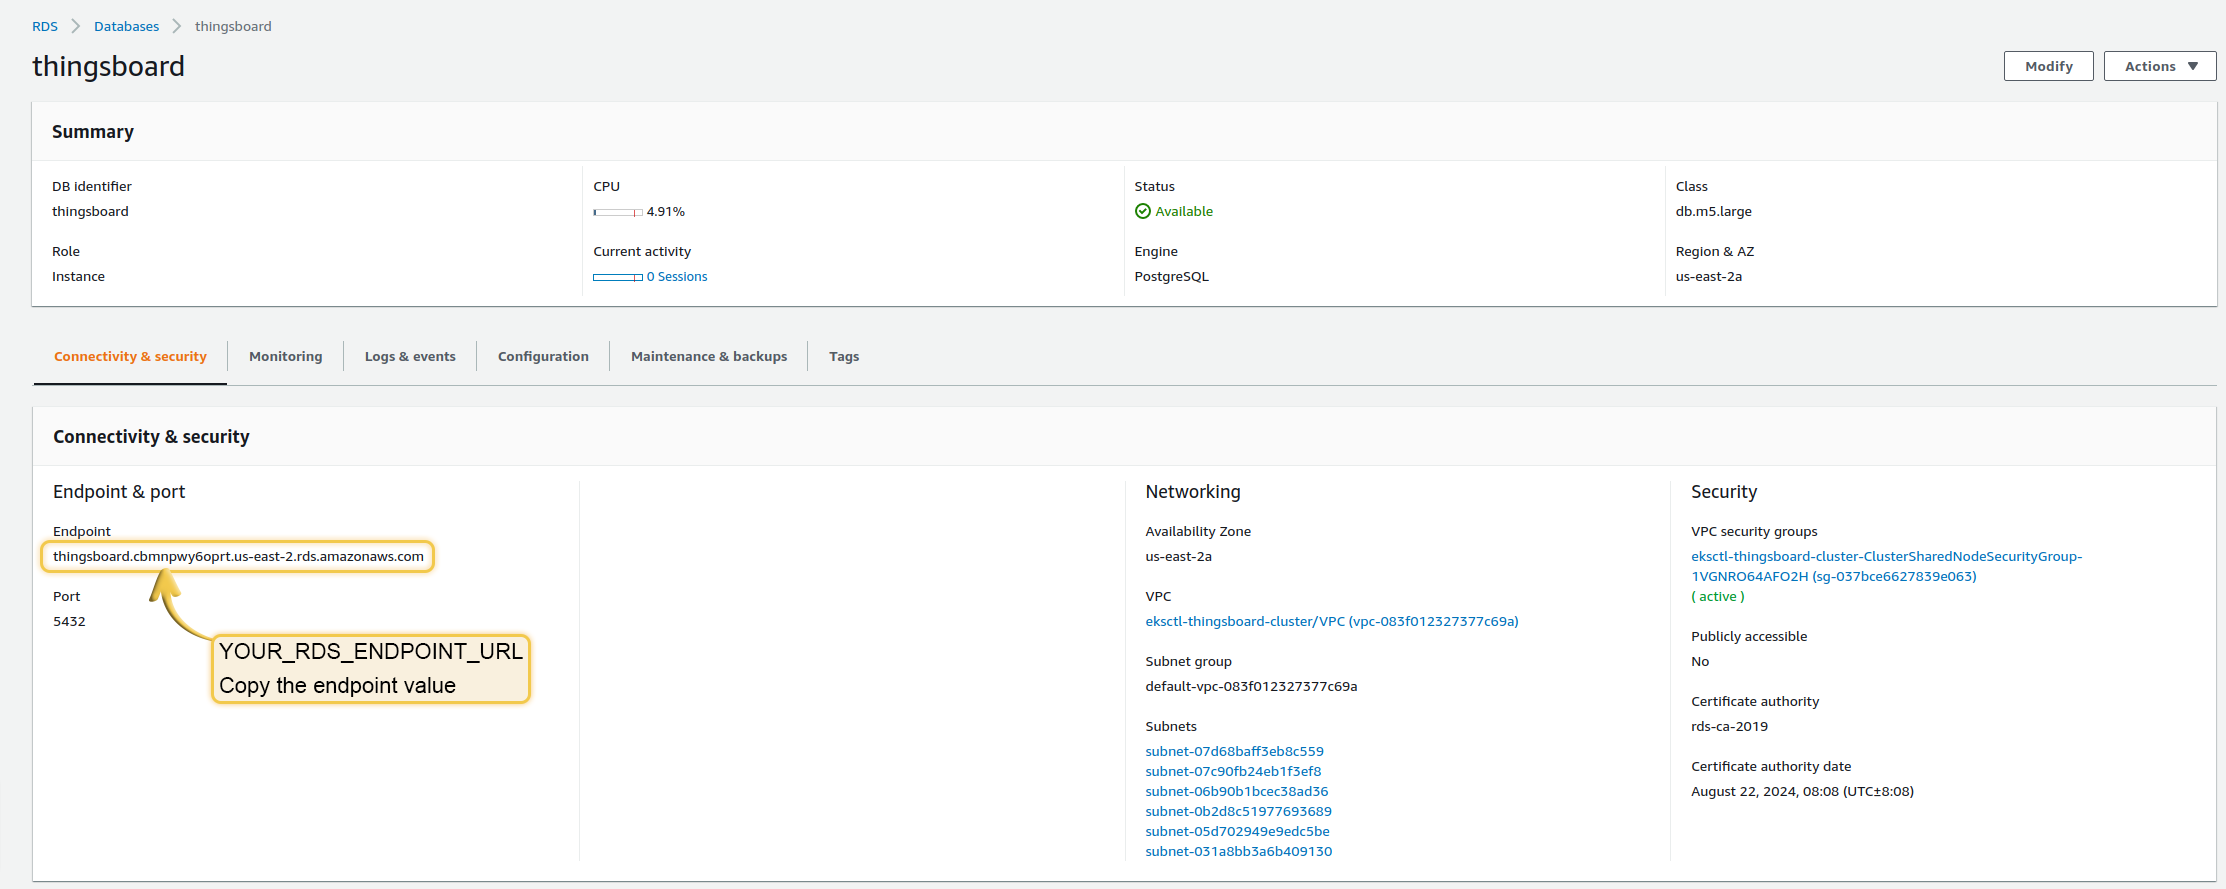This screenshot has height=889, width=2226.
Task: Open subnet-07d68baff3eb8c559 link
Action: point(1234,751)
